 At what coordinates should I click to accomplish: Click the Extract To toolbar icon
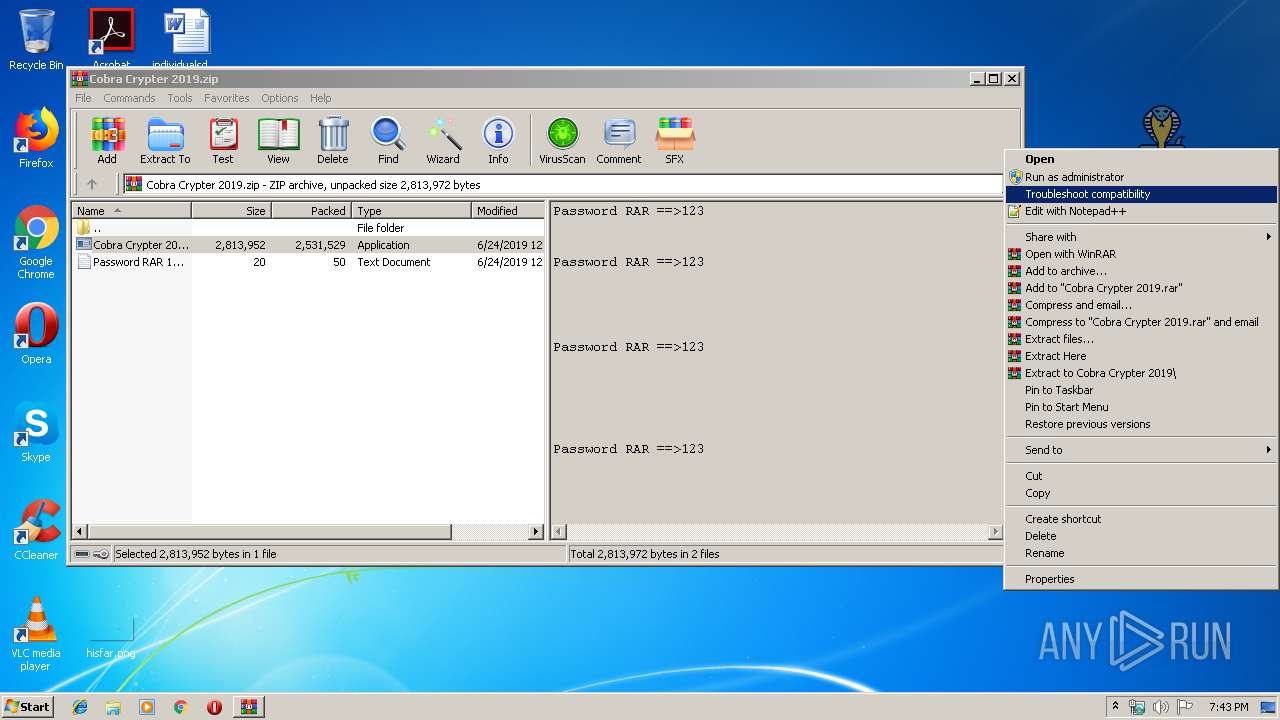[165, 140]
